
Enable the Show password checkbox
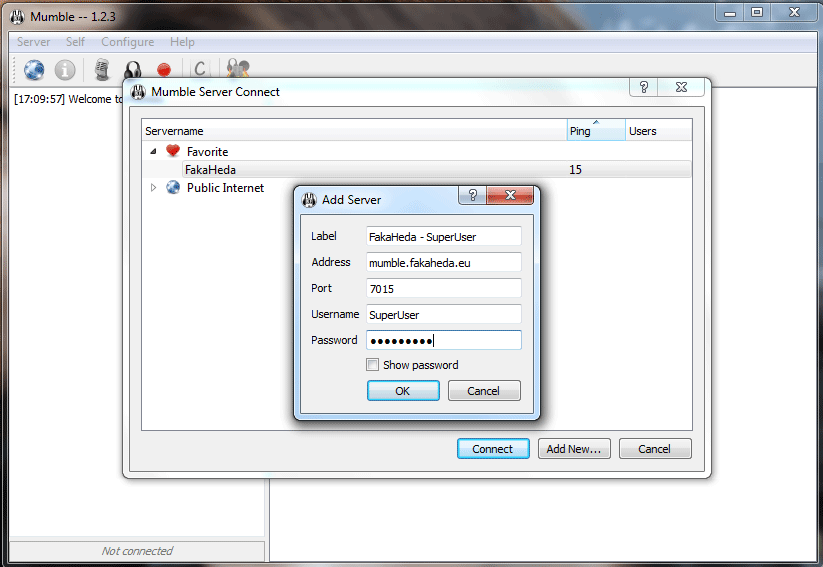click(x=372, y=365)
